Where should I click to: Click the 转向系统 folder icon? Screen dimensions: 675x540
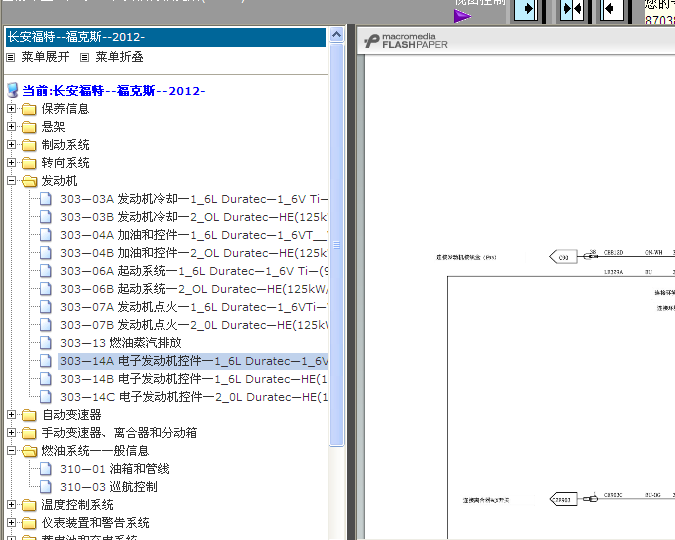[x=29, y=163]
